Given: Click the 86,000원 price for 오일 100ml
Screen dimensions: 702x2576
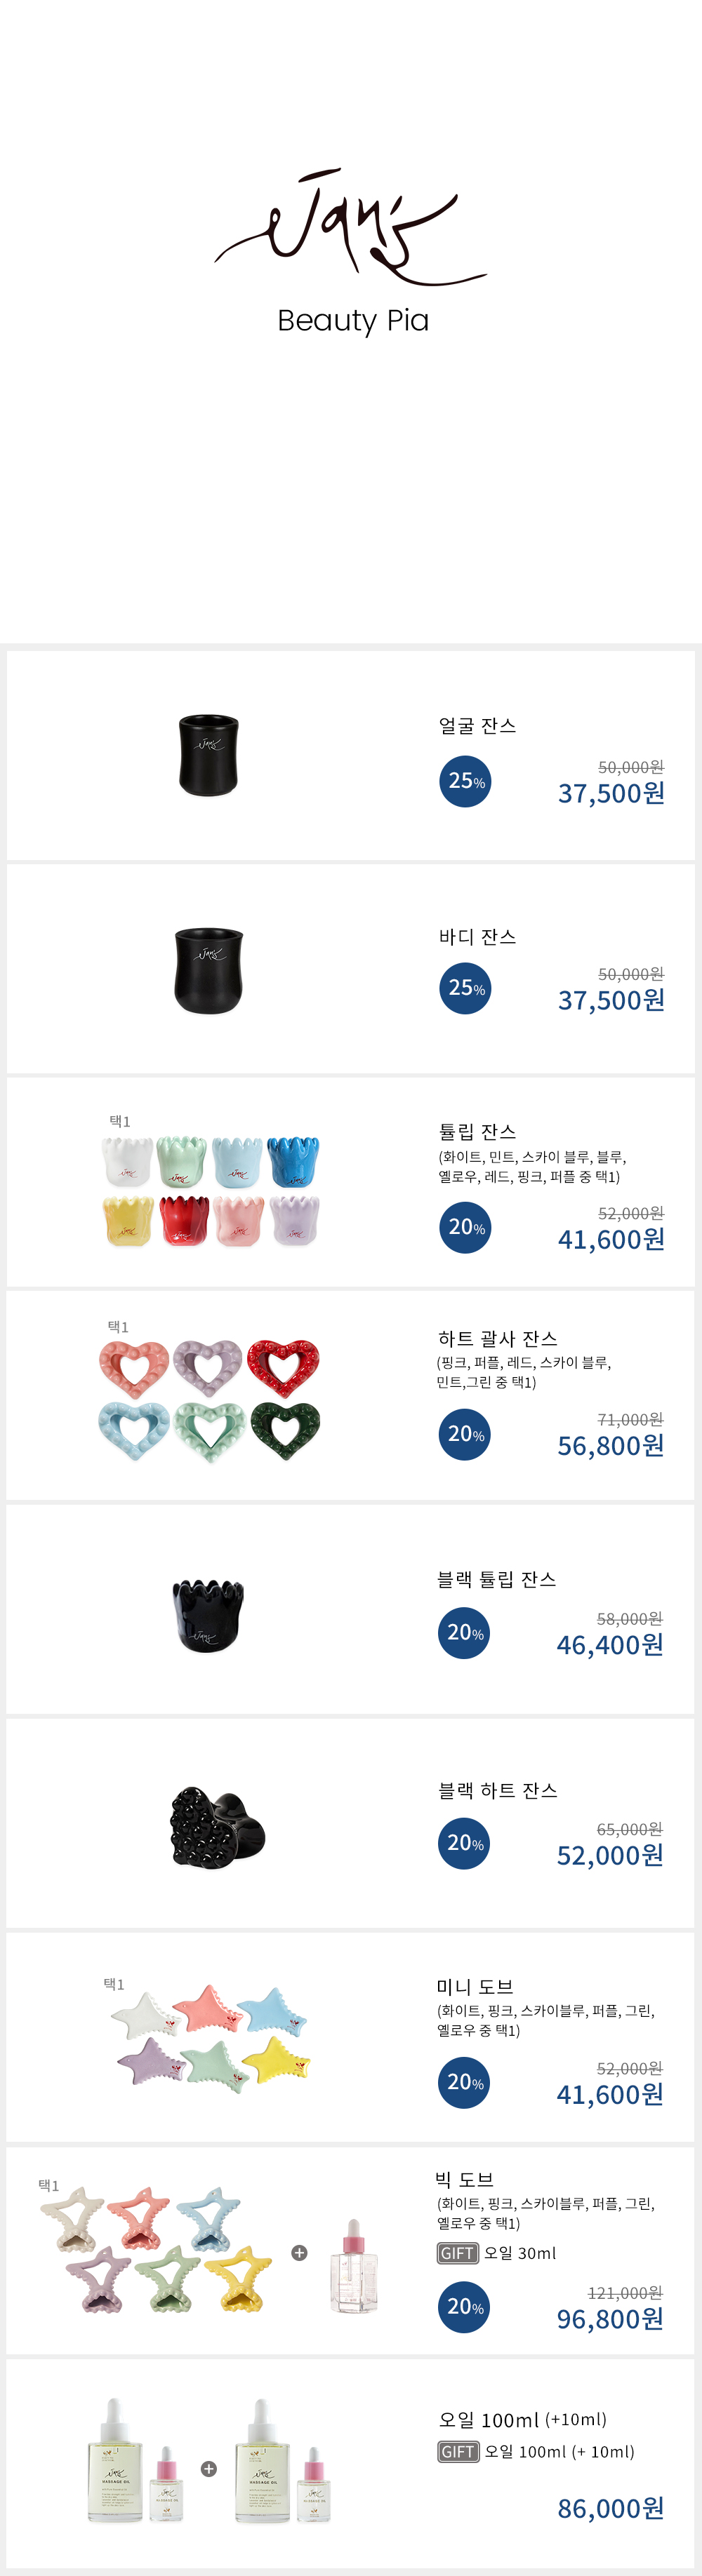Looking at the screenshot, I should point(610,2509).
